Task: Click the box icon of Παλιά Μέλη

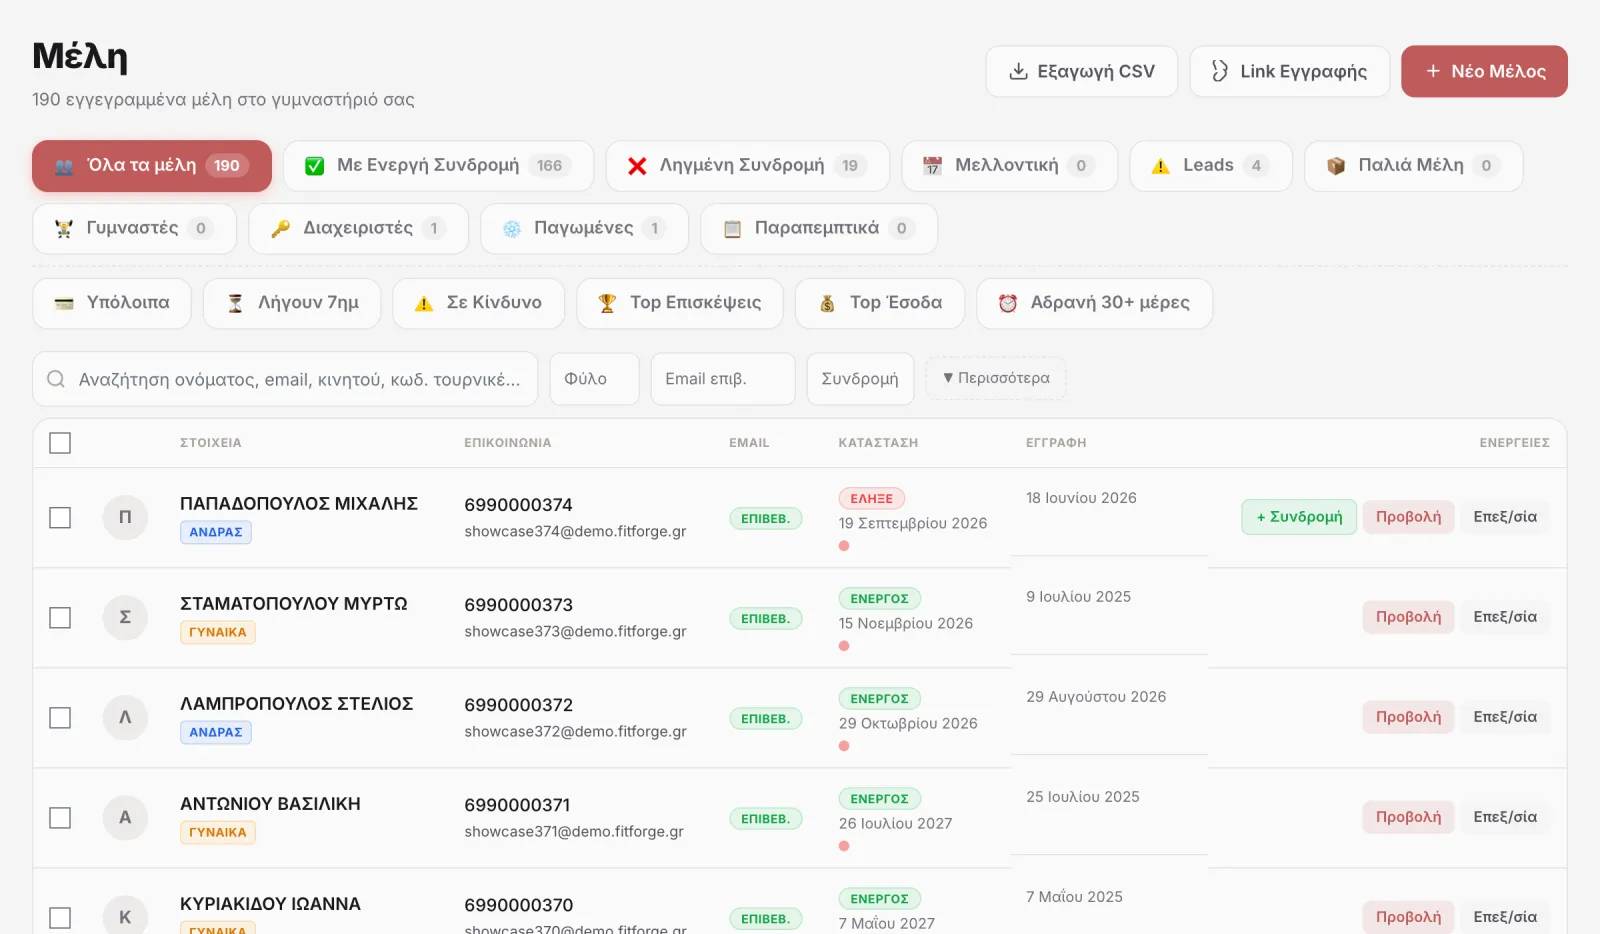Action: 1336,166
